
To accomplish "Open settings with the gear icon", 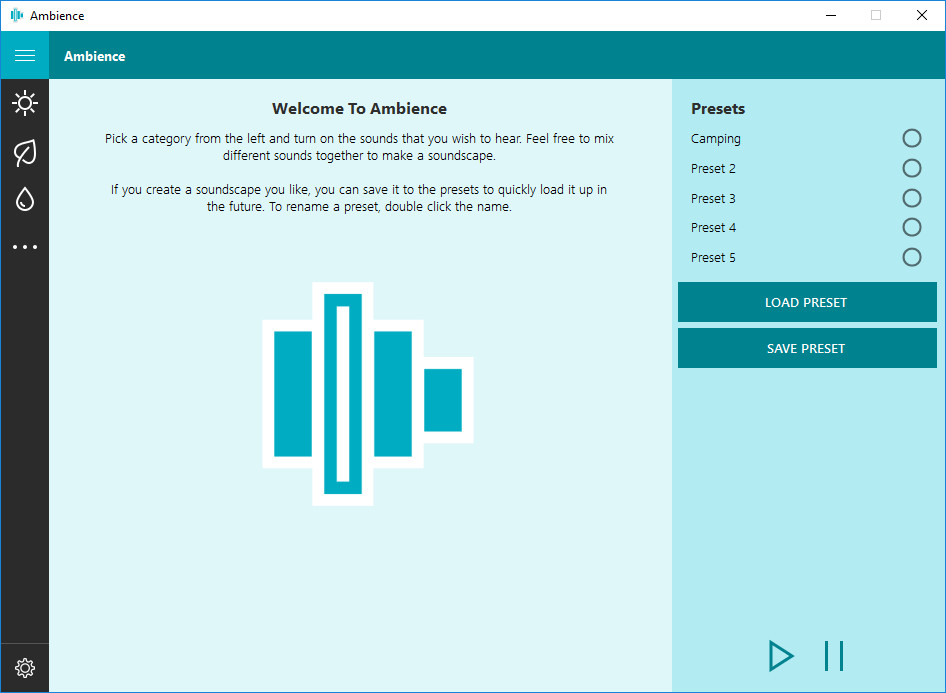I will (25, 668).
